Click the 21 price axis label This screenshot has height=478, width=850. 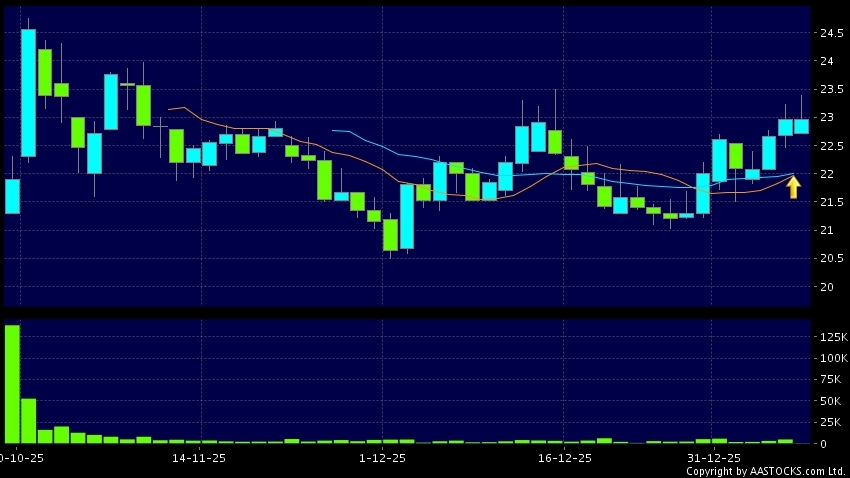coord(826,230)
